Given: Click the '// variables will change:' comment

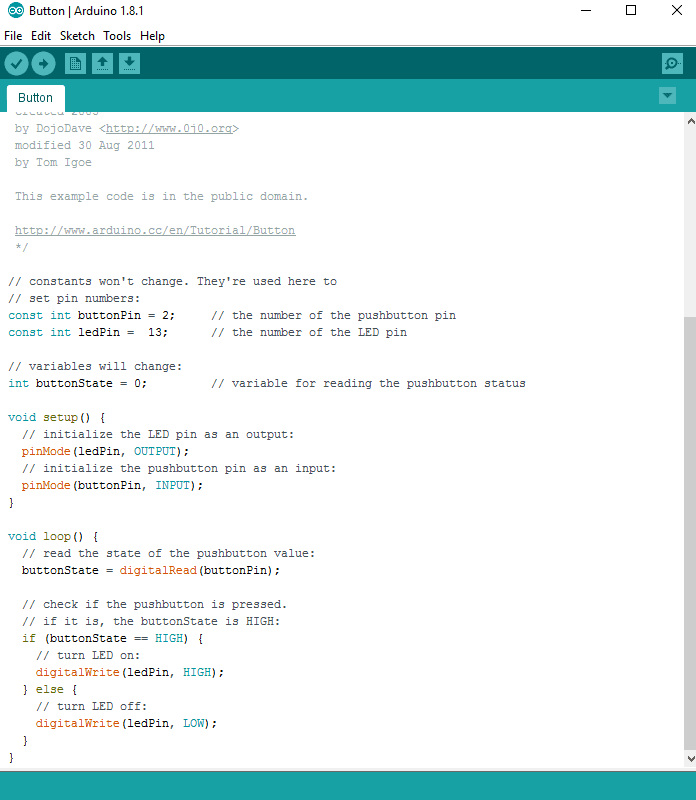Looking at the screenshot, I should [95, 366].
